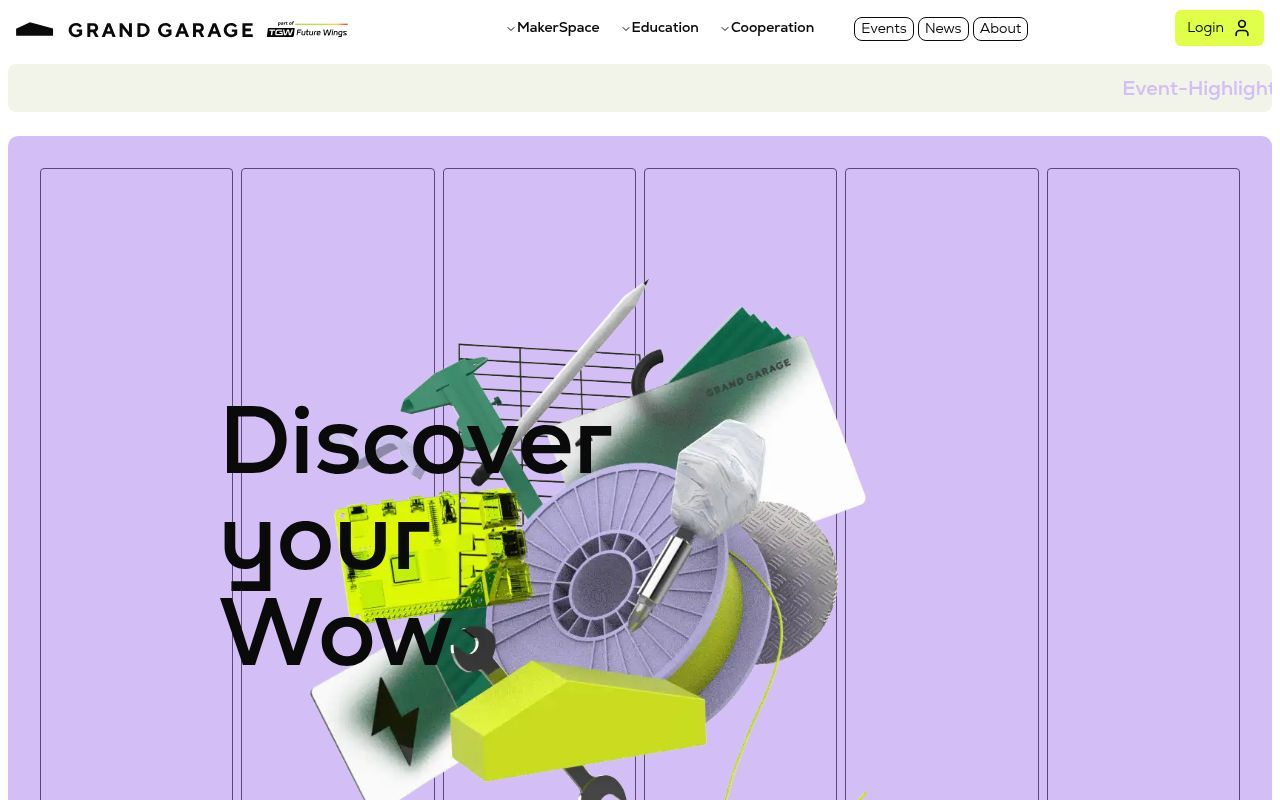Click the green circuit board graphic

coord(432,555)
